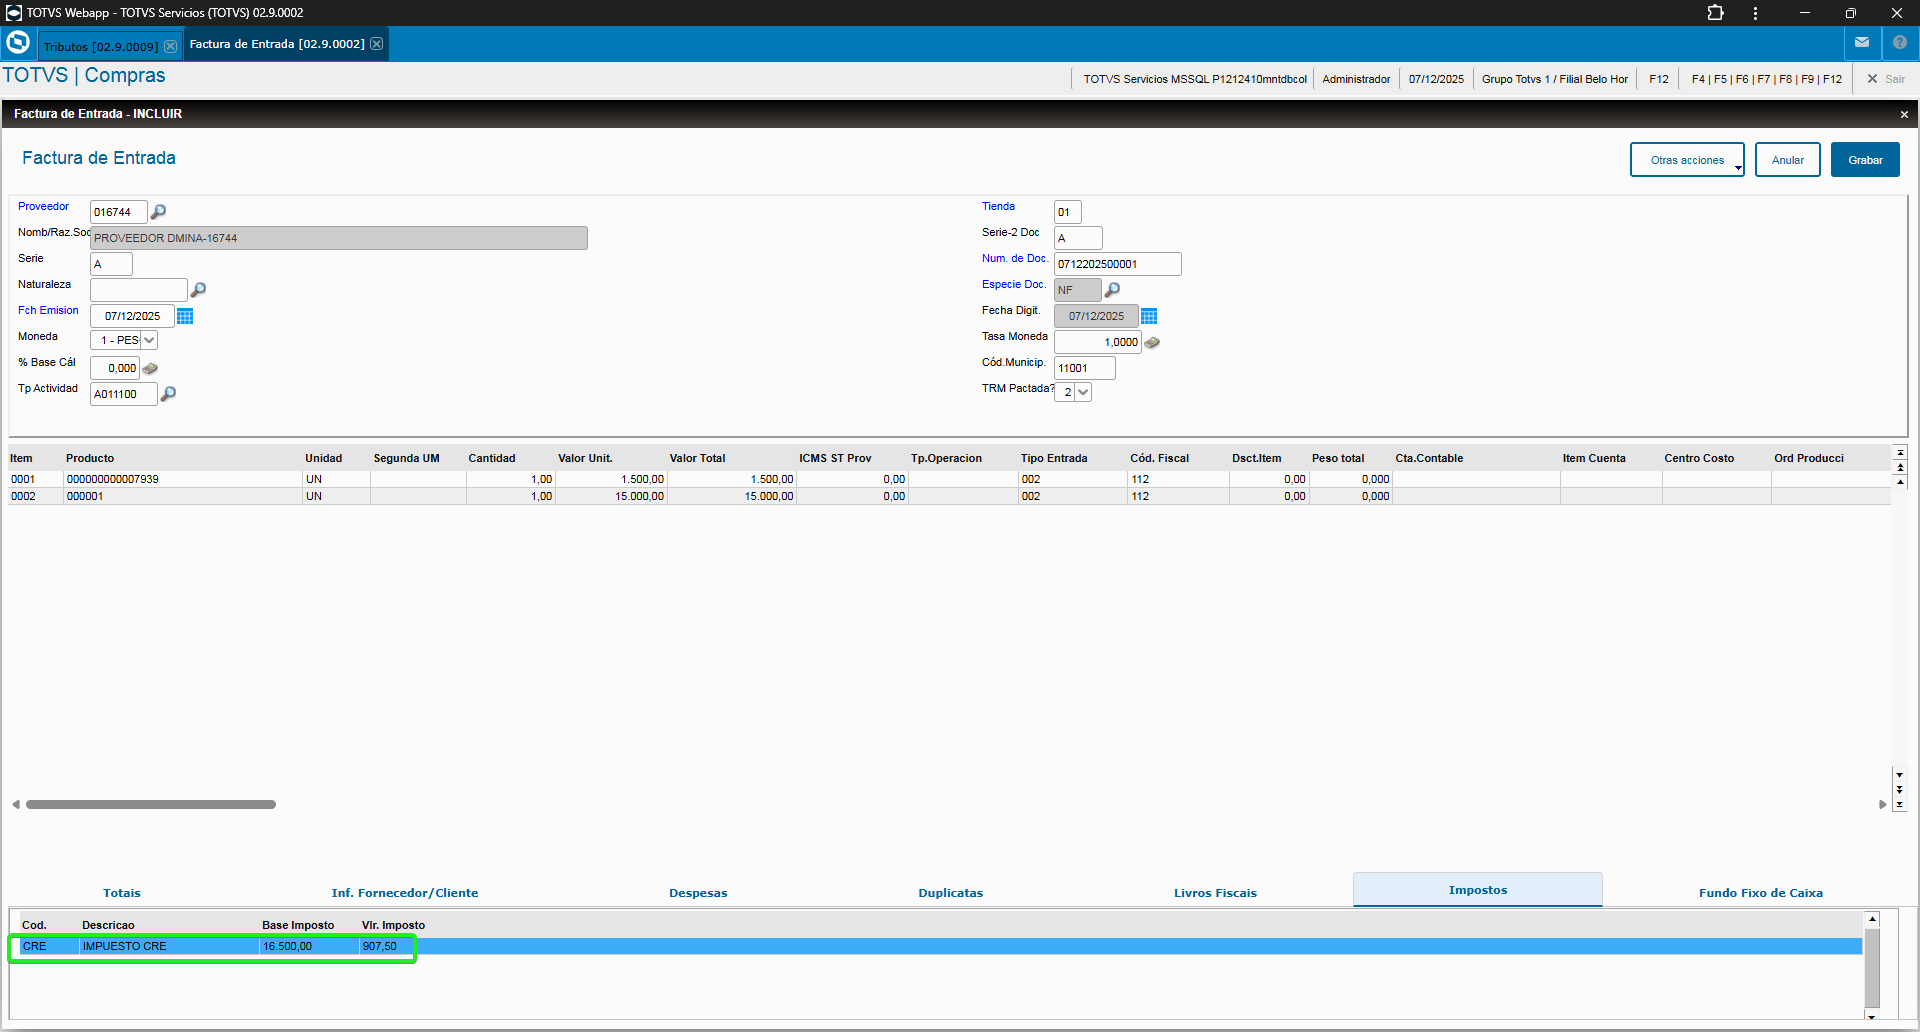Click the Base Imposto value 16.500,00
1920x1032 pixels.
pos(288,946)
